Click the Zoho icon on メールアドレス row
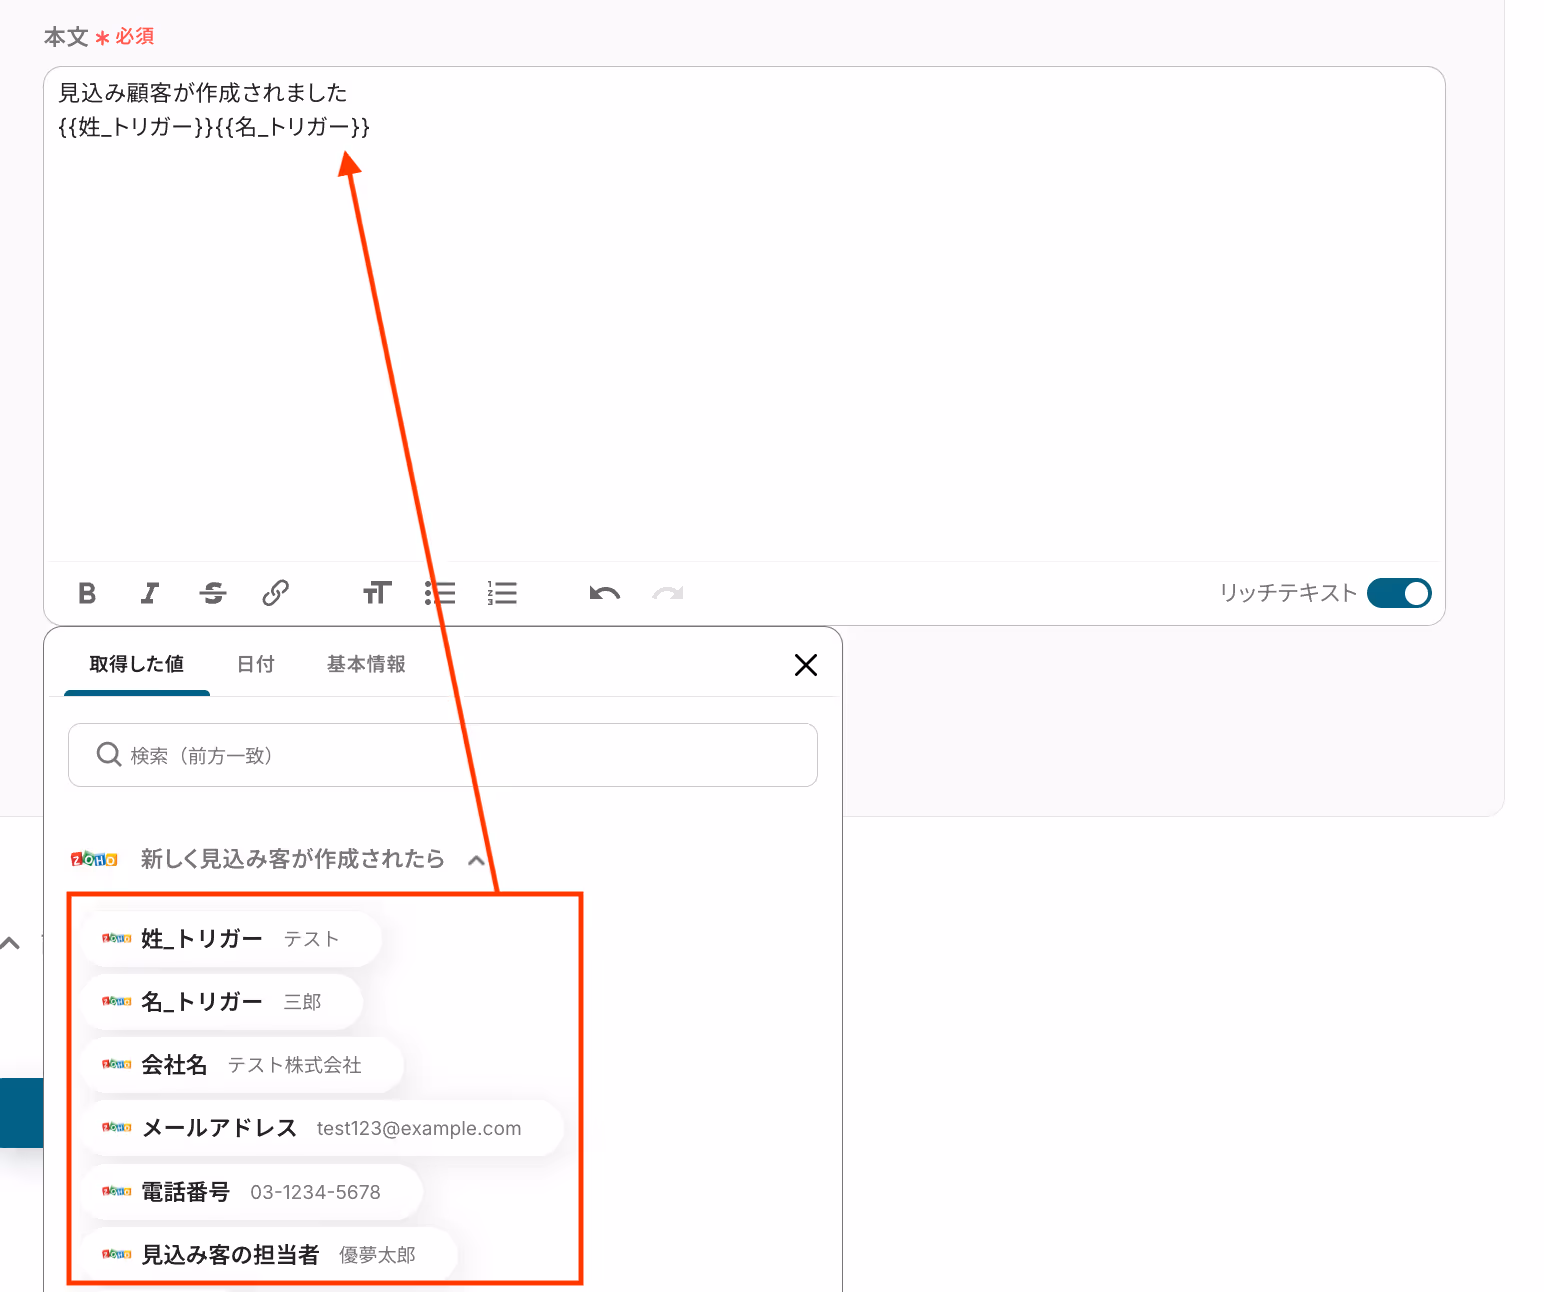This screenshot has height=1292, width=1544. tap(117, 1127)
